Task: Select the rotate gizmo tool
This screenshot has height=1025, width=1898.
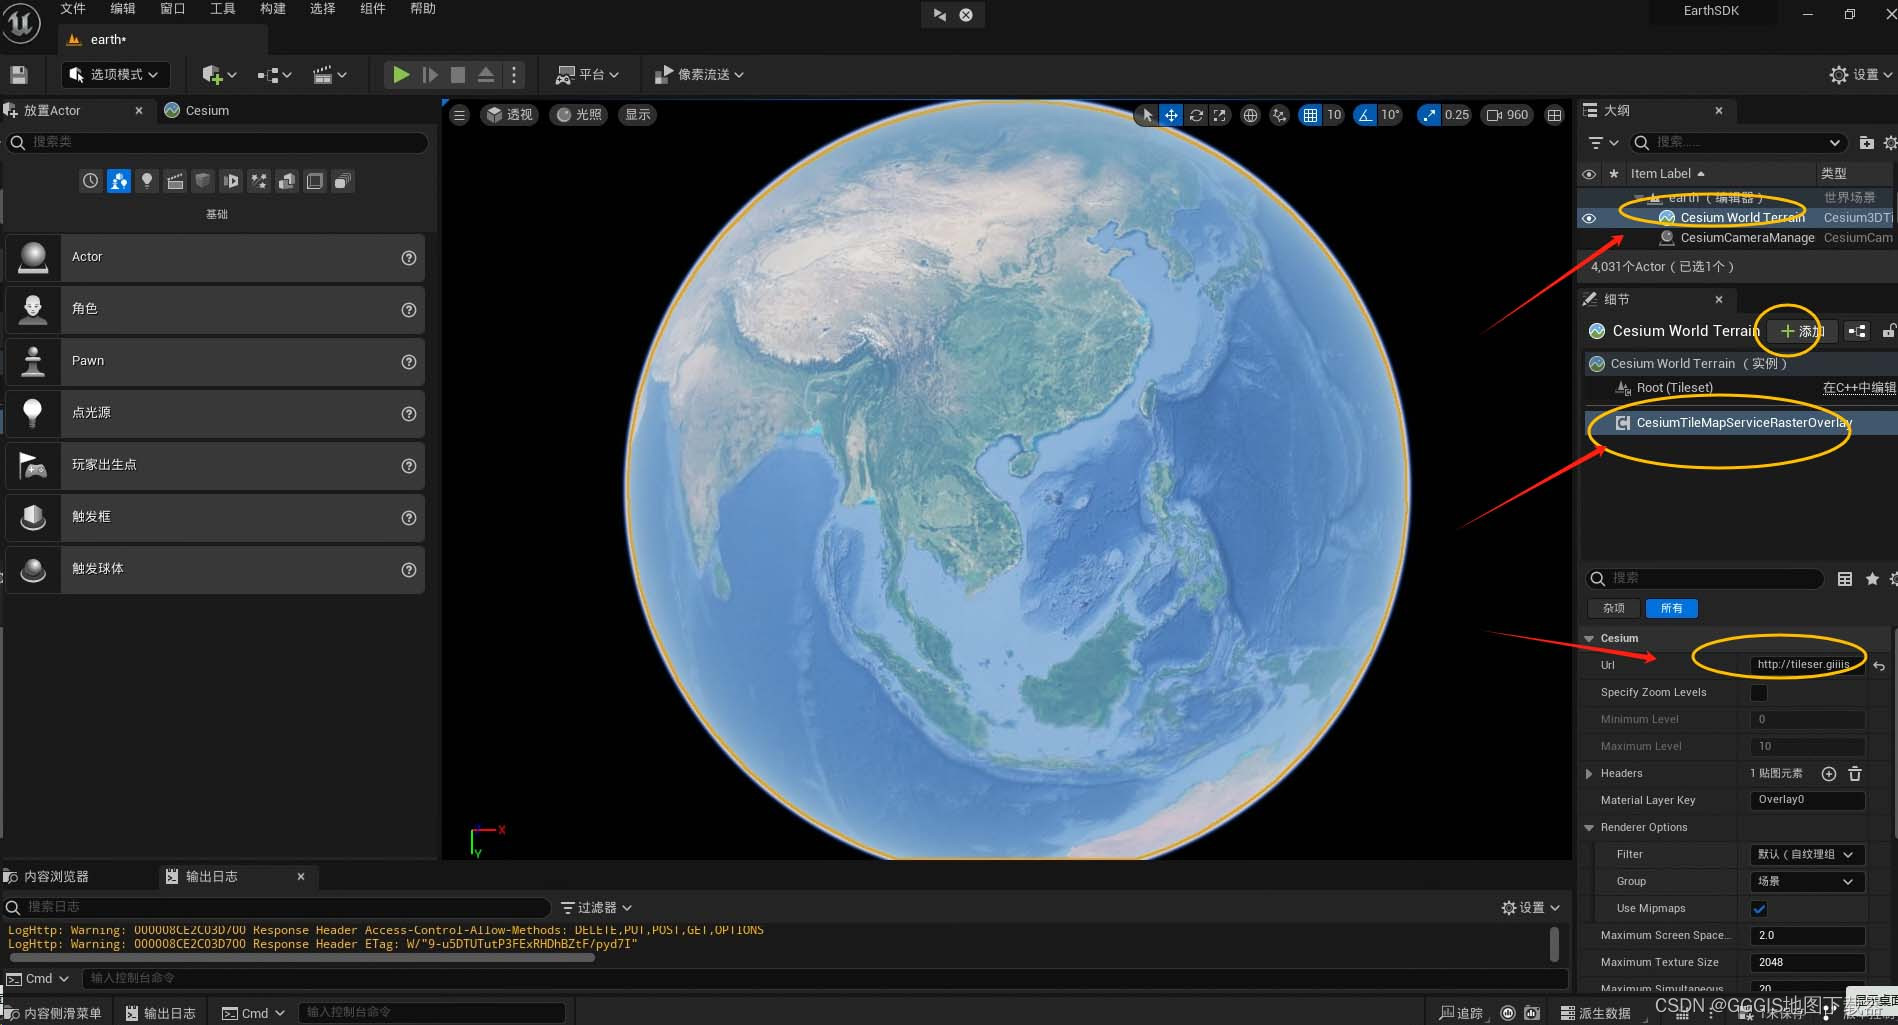Action: tap(1196, 115)
